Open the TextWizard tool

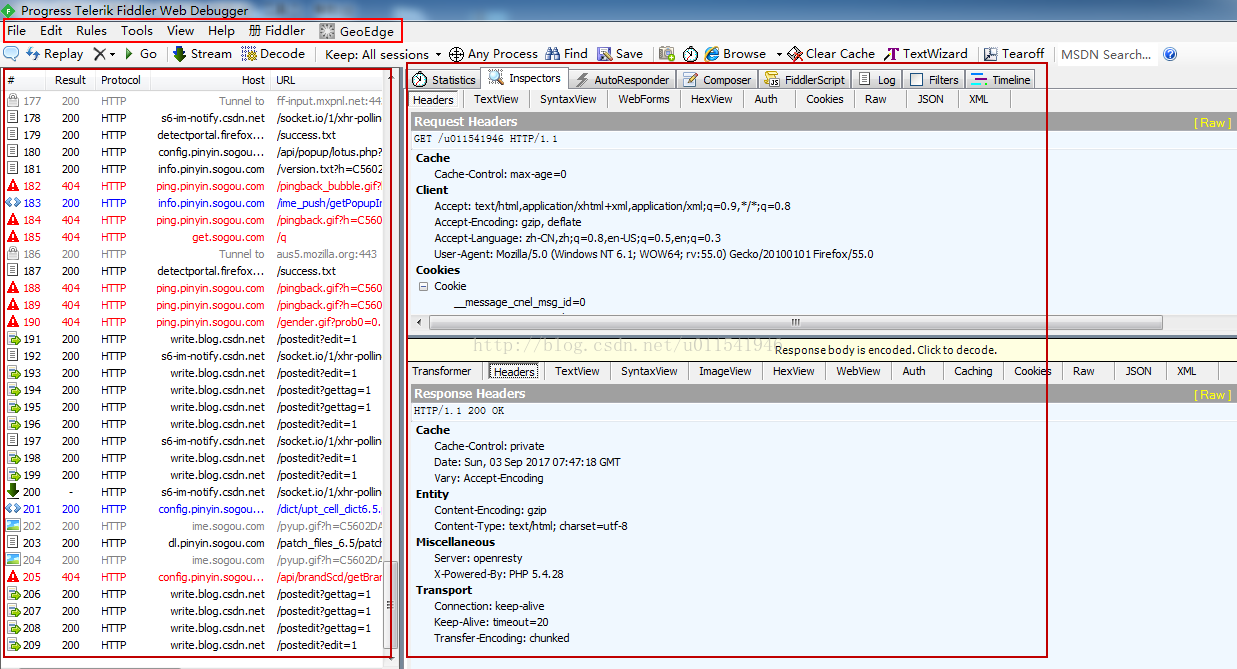(x=926, y=54)
